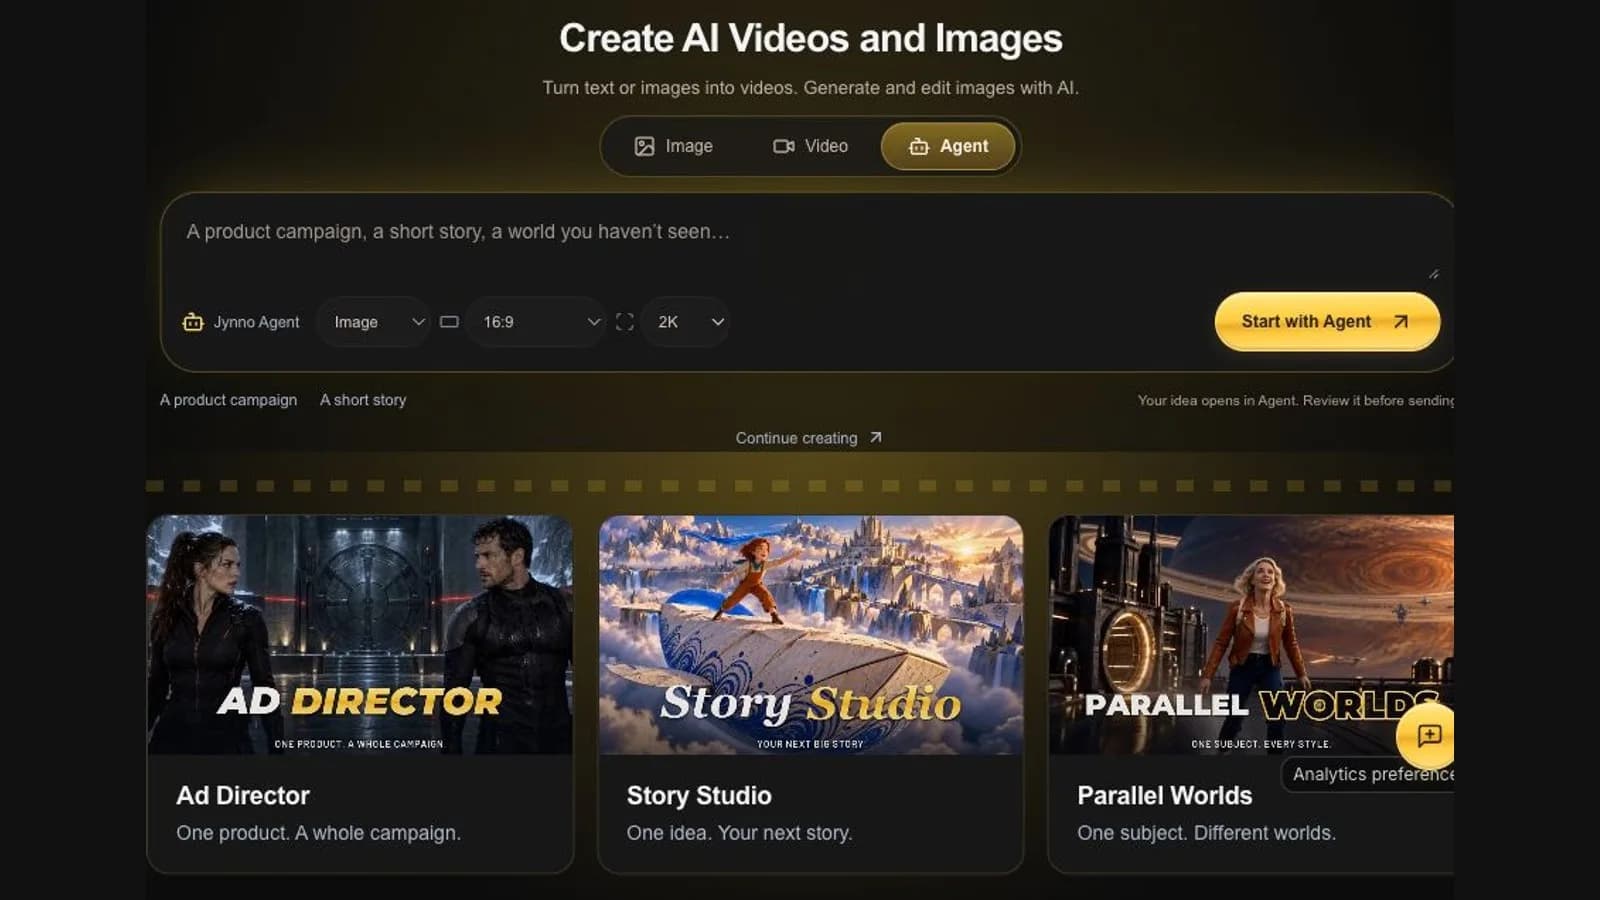The height and width of the screenshot is (900, 1600).
Task: Click the resolution frame icon beside 2K
Action: (625, 322)
